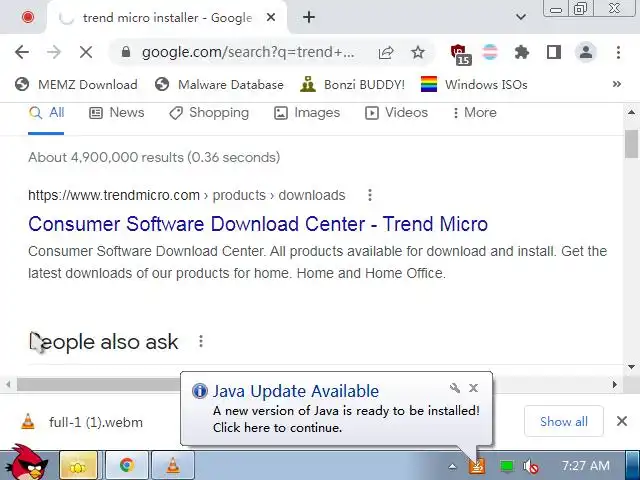Open Chrome's three-dot menu
640x480 pixels.
618,52
